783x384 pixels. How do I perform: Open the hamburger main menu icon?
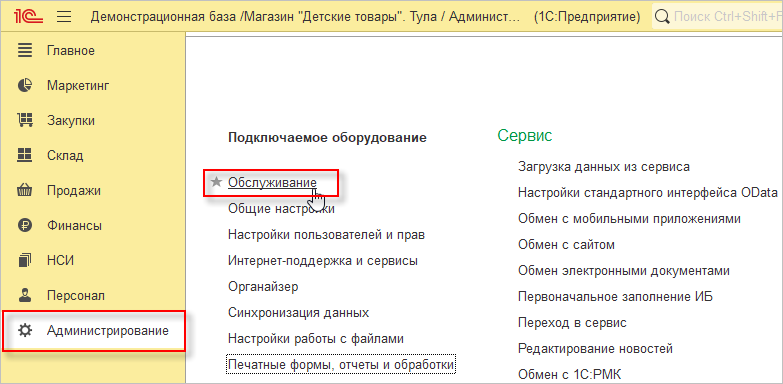point(64,17)
